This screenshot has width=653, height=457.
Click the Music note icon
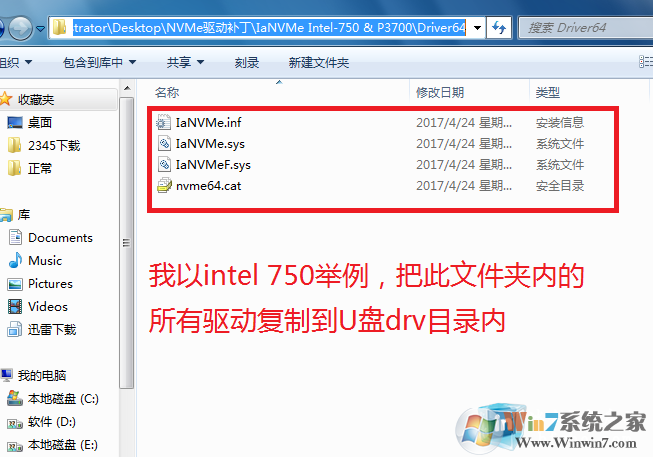15,260
